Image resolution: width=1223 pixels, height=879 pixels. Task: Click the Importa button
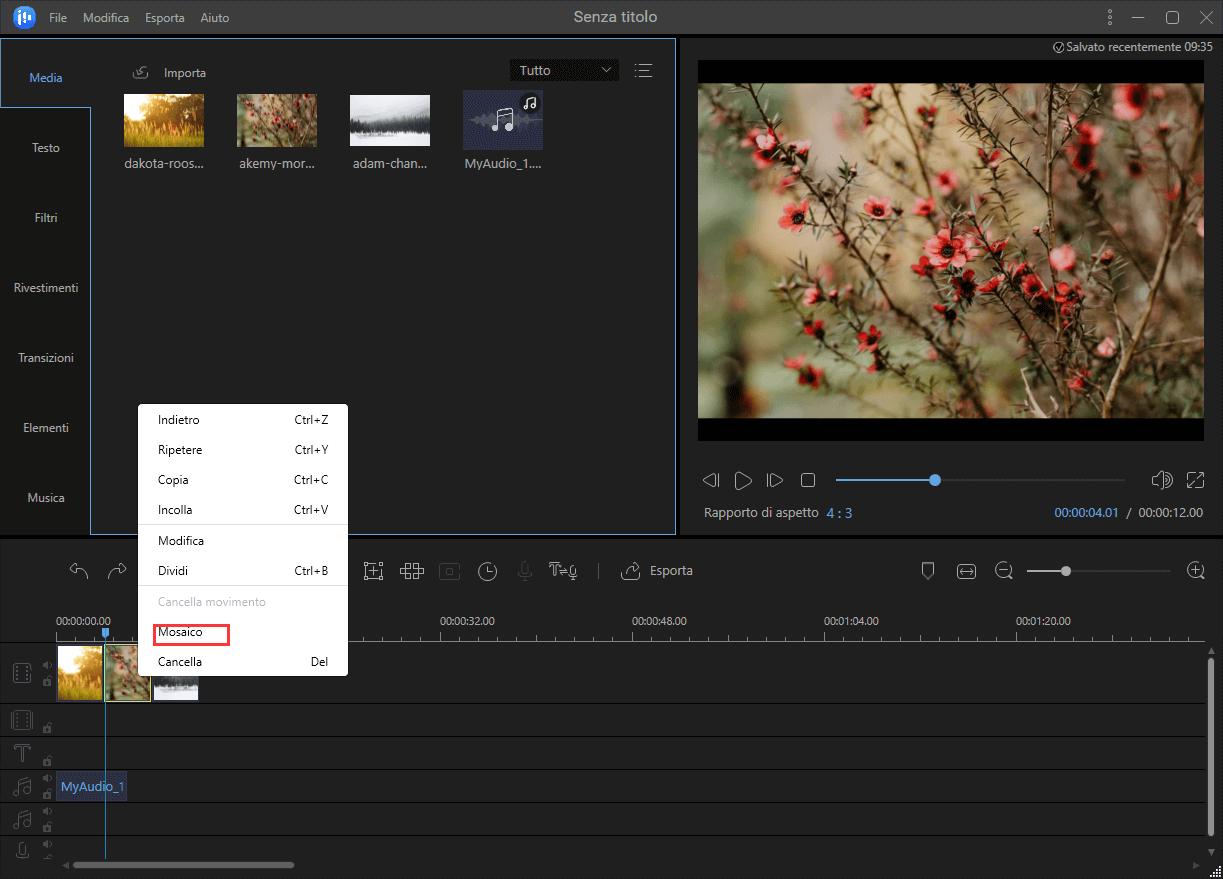170,73
